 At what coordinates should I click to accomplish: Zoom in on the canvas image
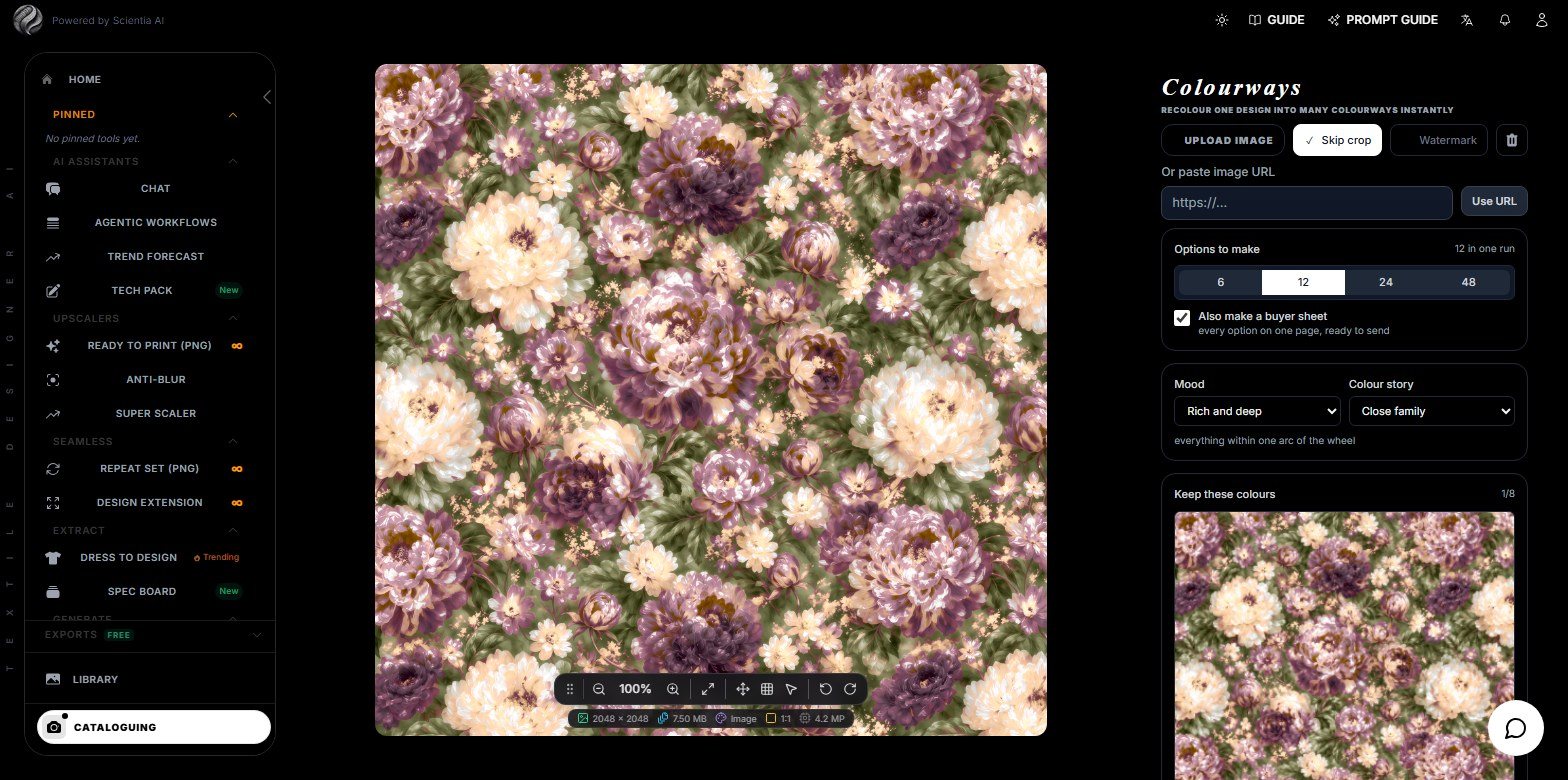click(x=673, y=689)
